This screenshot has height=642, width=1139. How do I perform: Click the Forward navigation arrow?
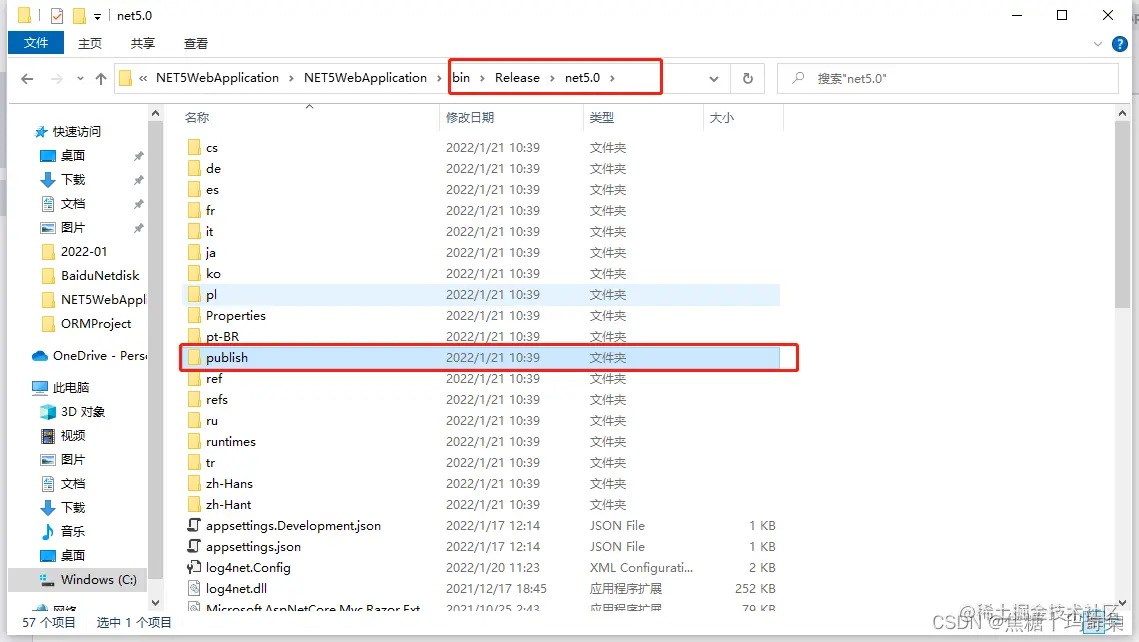(57, 78)
